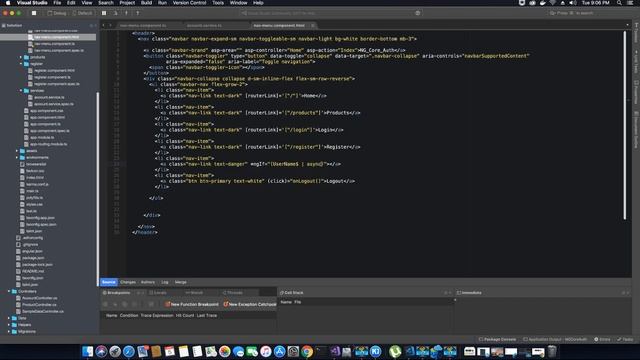Expand the Data folder
The height and width of the screenshot is (360, 640).
[x=9, y=318]
